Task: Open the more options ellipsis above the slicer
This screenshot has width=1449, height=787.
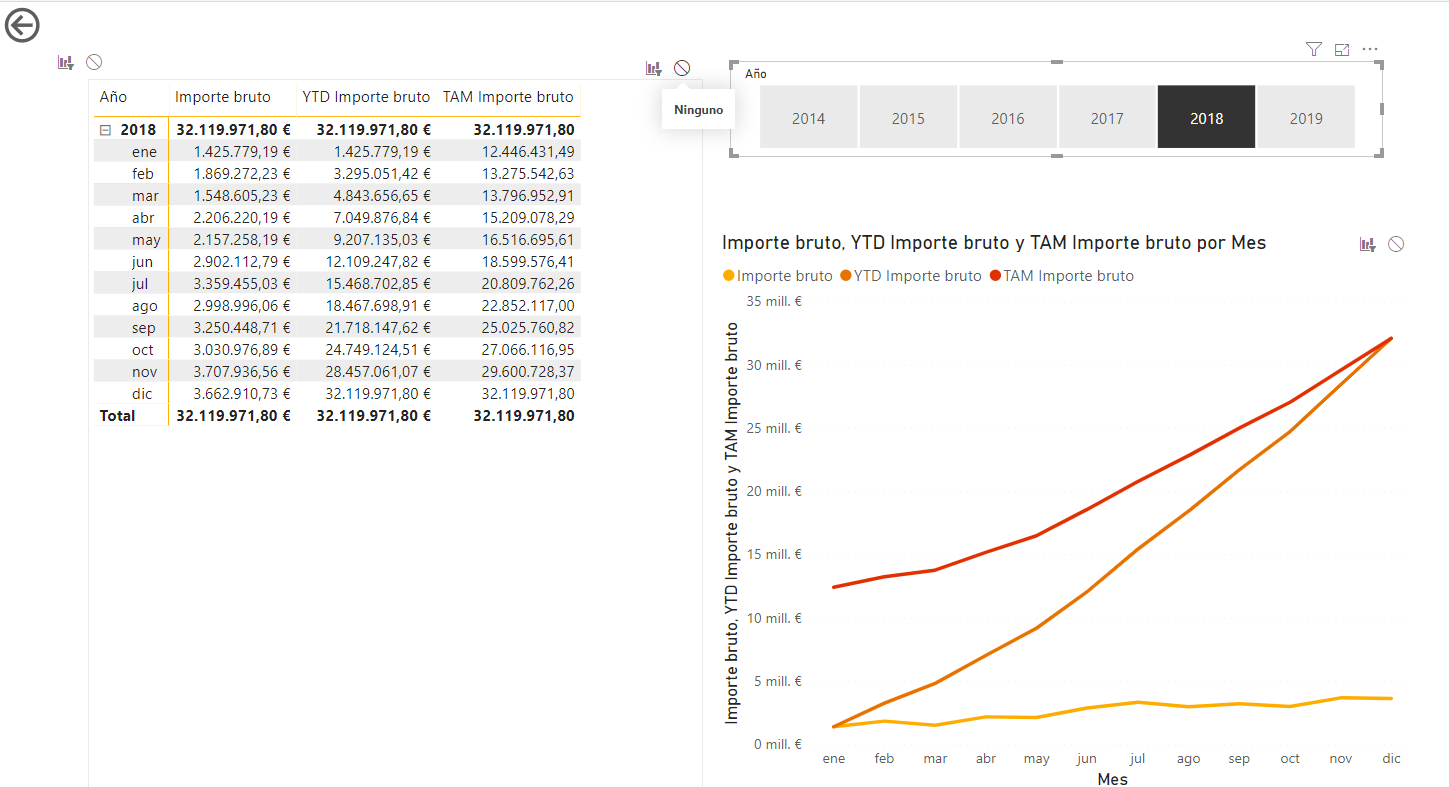Action: coord(1370,49)
